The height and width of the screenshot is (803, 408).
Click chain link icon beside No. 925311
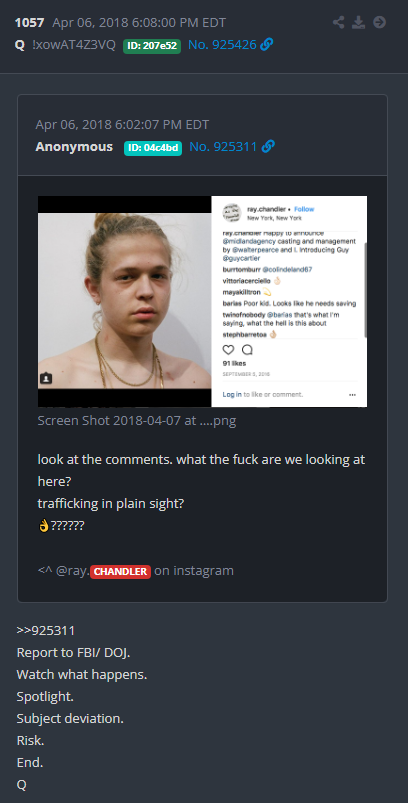coord(268,147)
